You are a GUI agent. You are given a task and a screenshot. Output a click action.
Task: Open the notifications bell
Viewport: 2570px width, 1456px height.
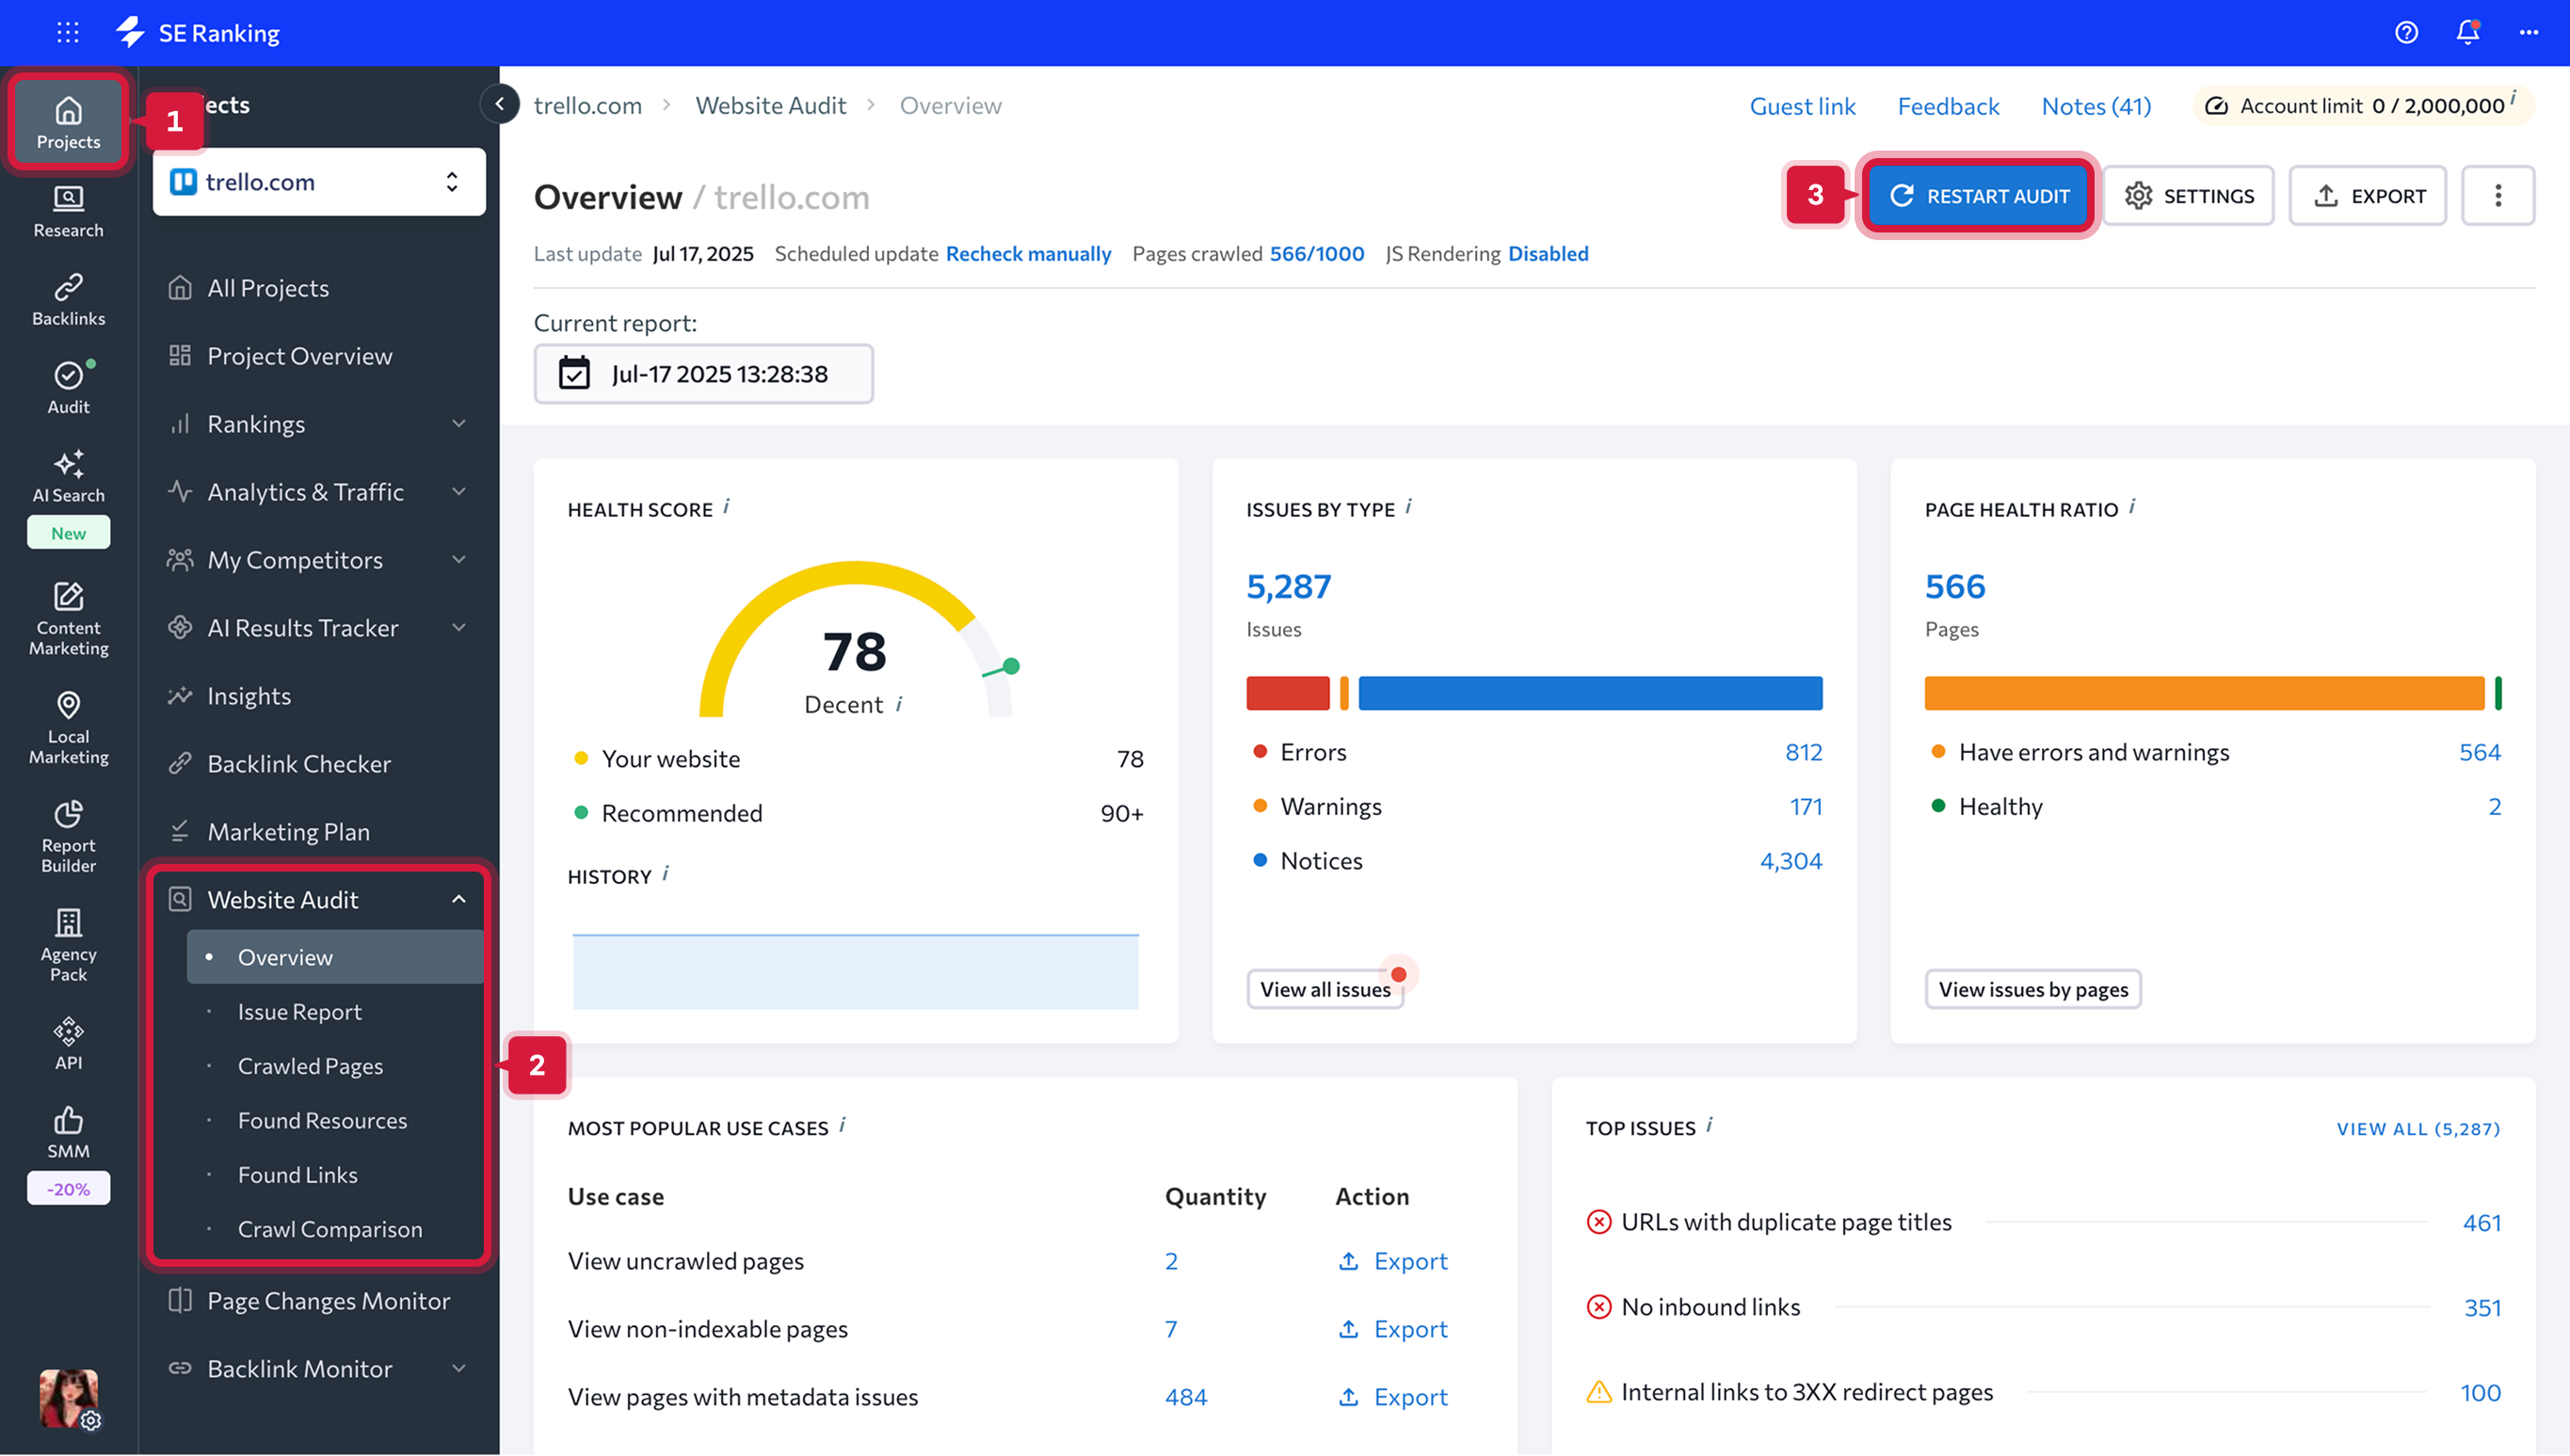click(x=2466, y=32)
